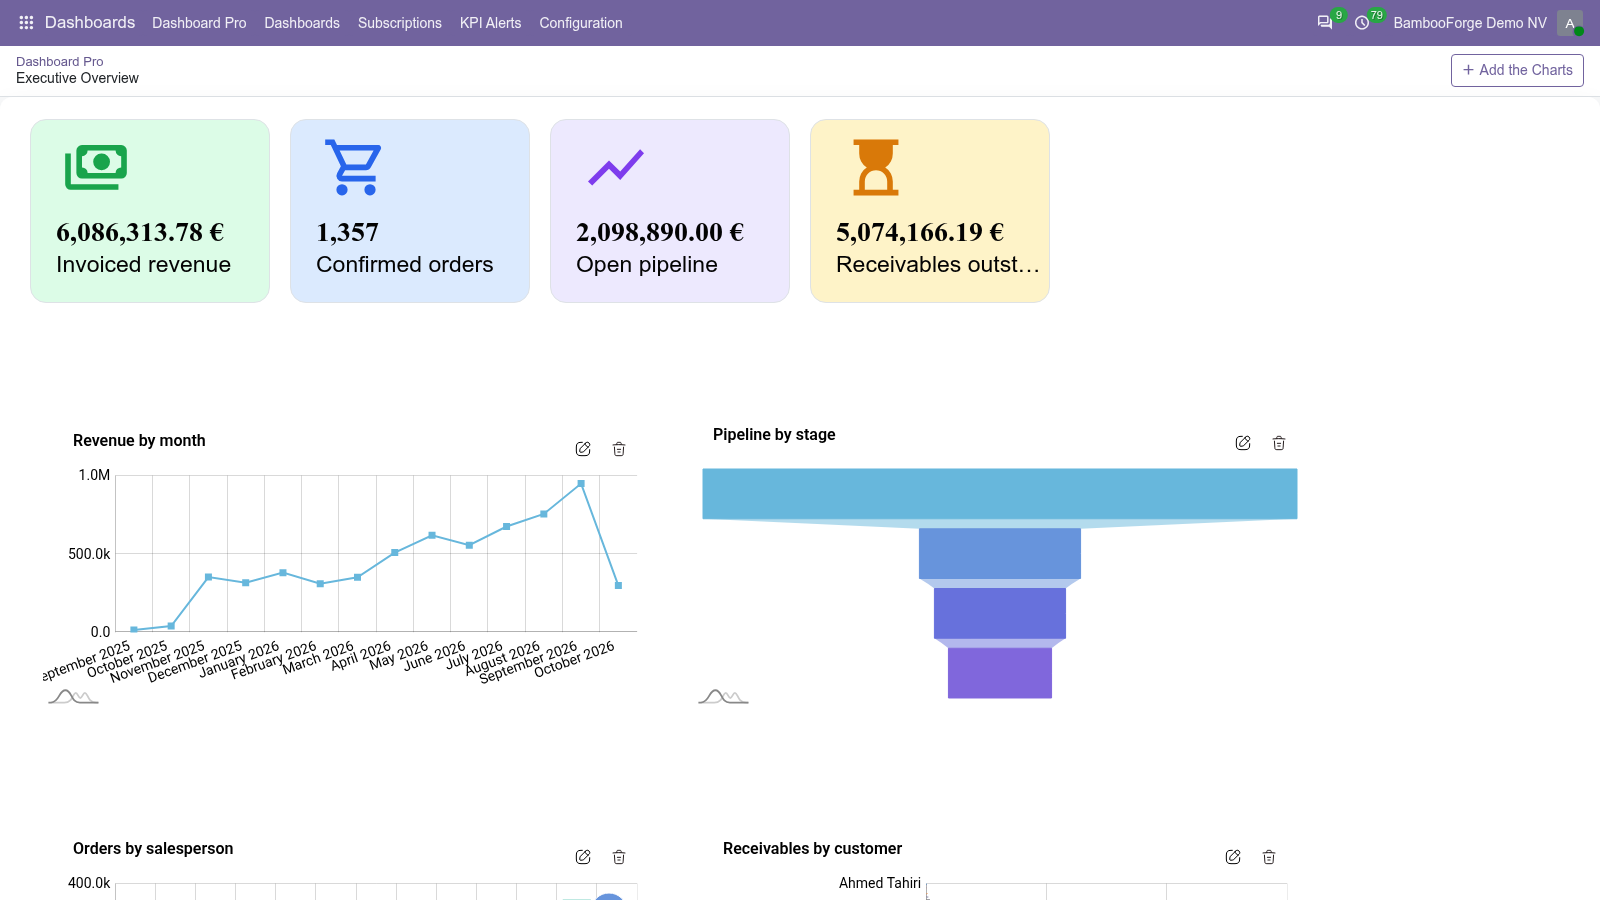Open the activities clock icon
The width and height of the screenshot is (1600, 900).
point(1362,22)
